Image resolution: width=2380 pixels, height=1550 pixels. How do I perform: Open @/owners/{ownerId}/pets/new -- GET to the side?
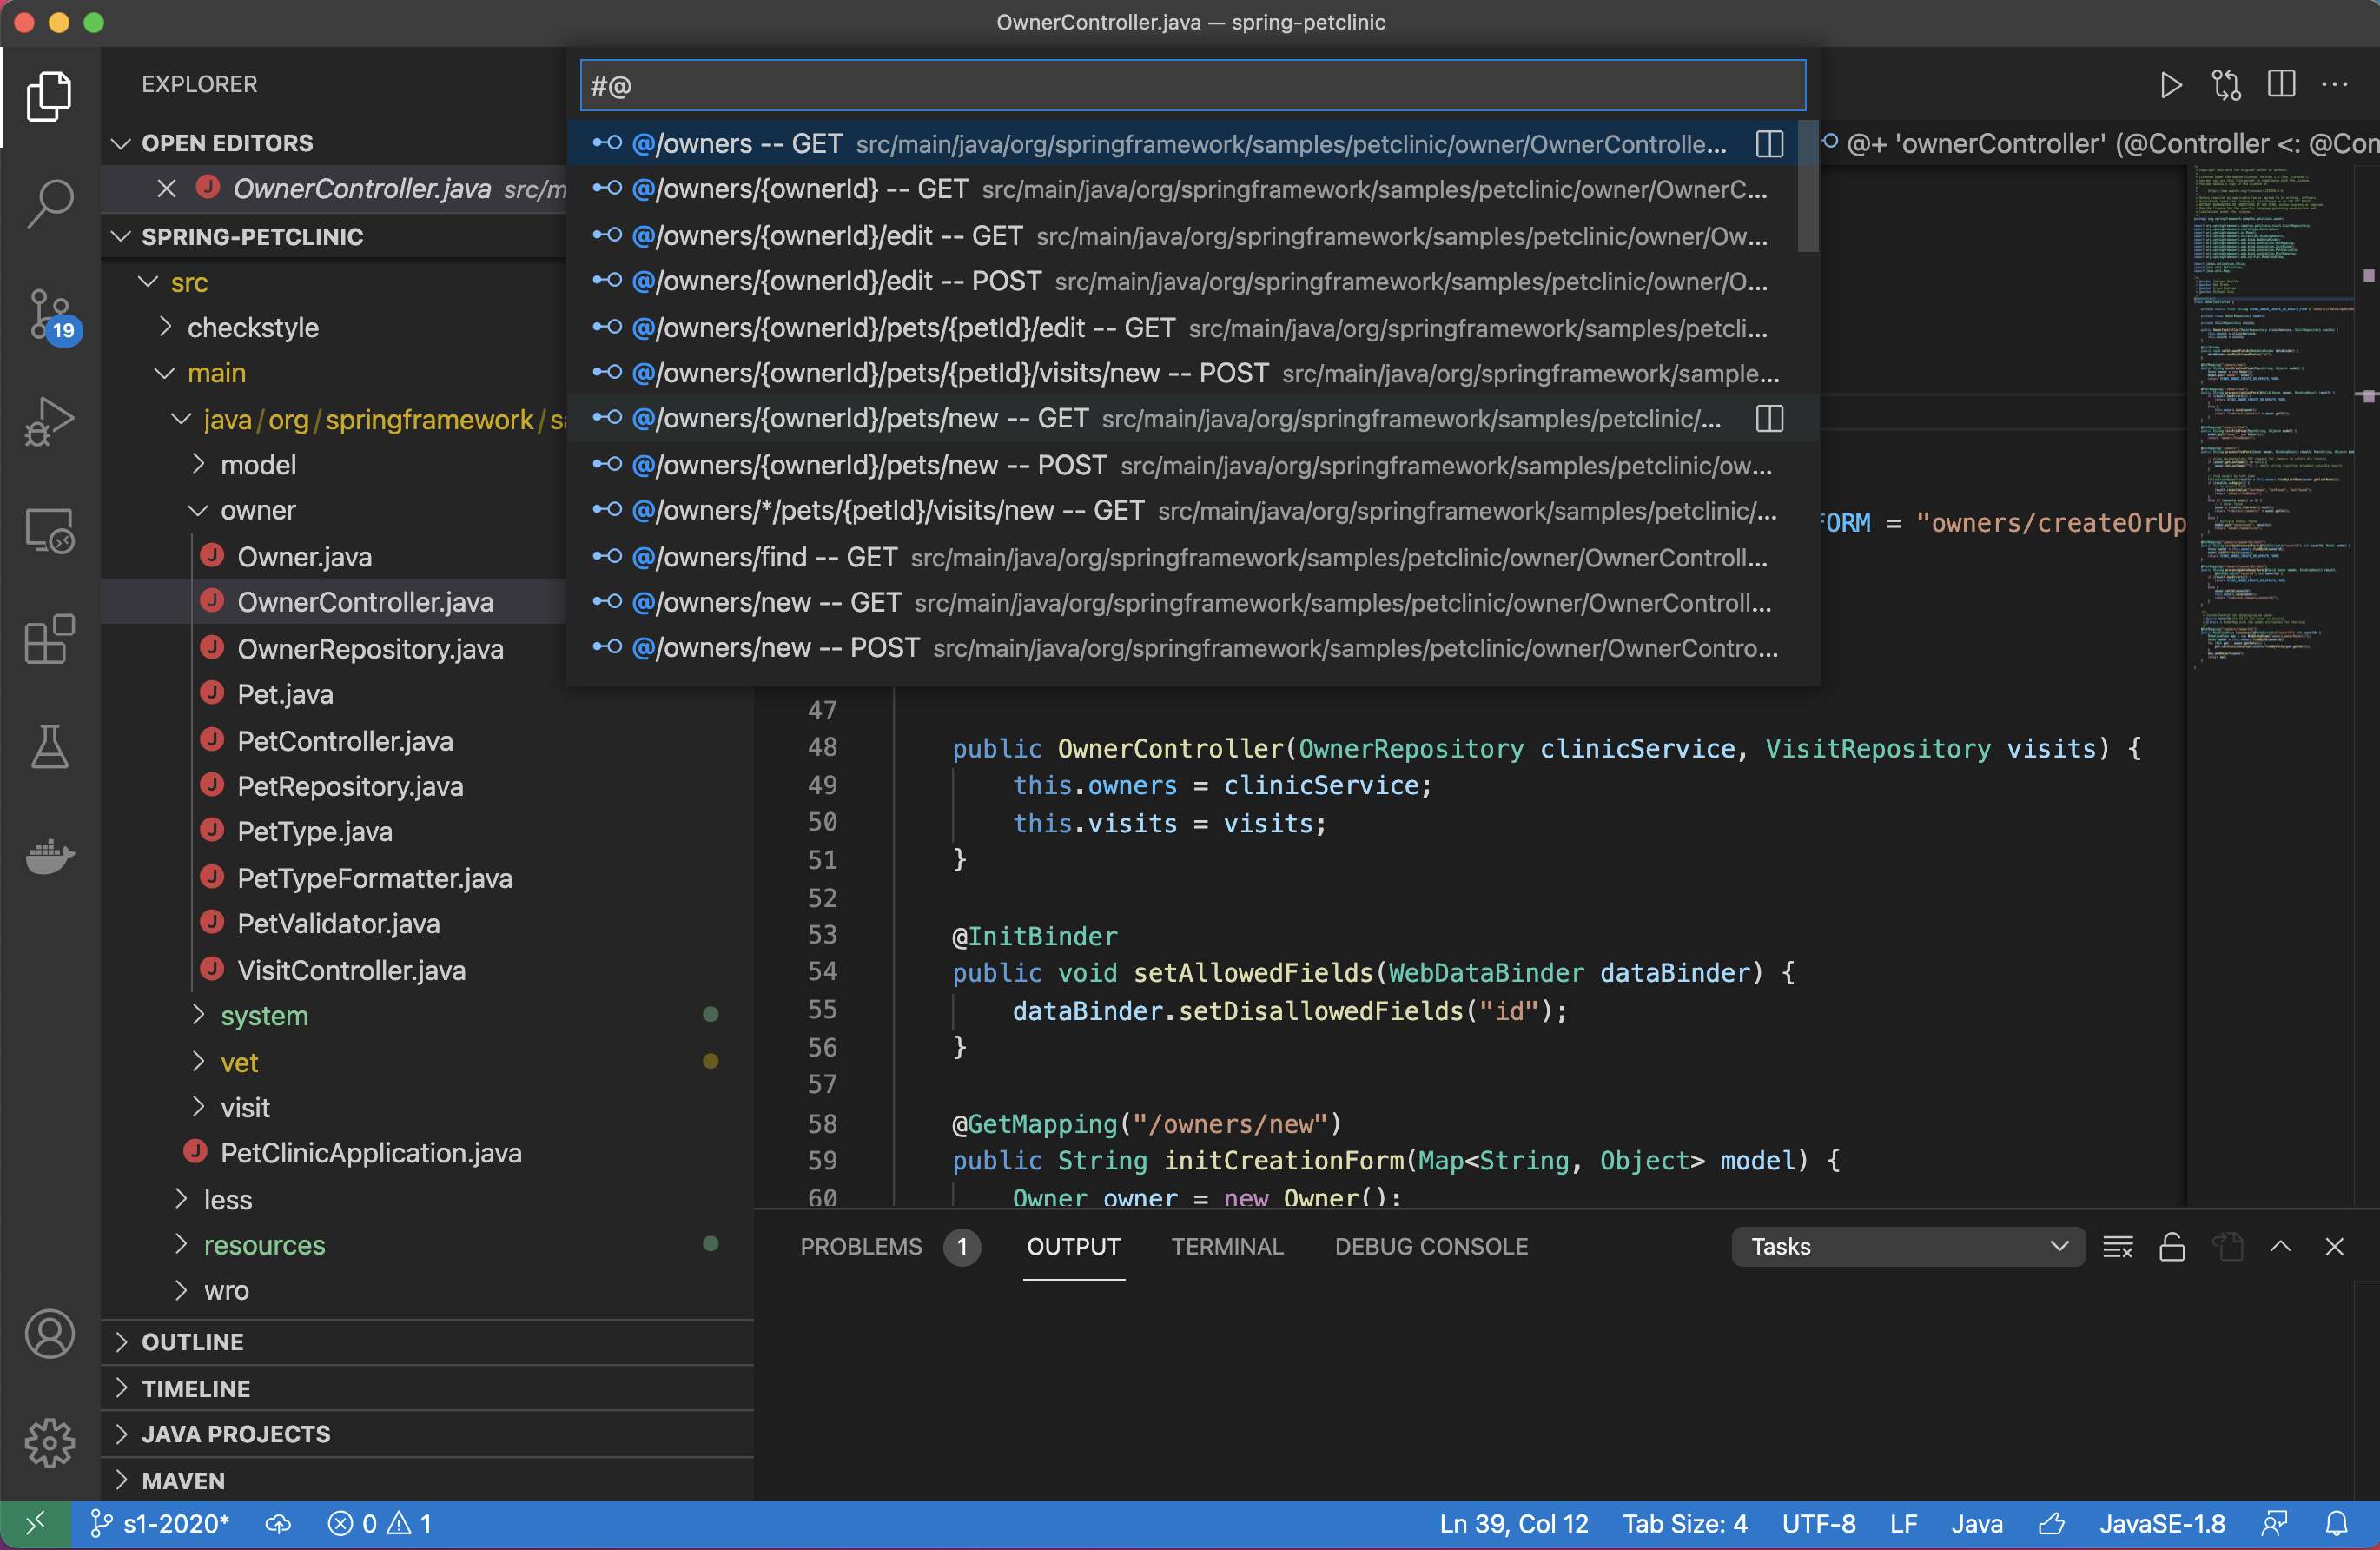click(1769, 419)
